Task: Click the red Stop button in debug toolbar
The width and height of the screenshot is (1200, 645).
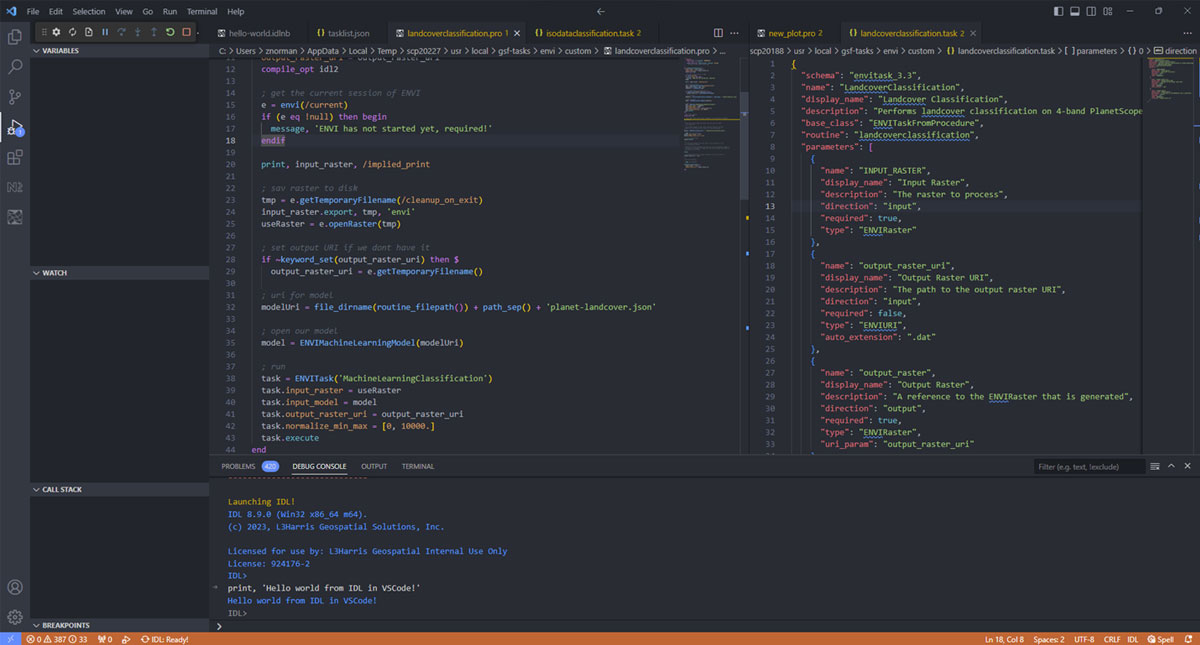Action: point(186,33)
